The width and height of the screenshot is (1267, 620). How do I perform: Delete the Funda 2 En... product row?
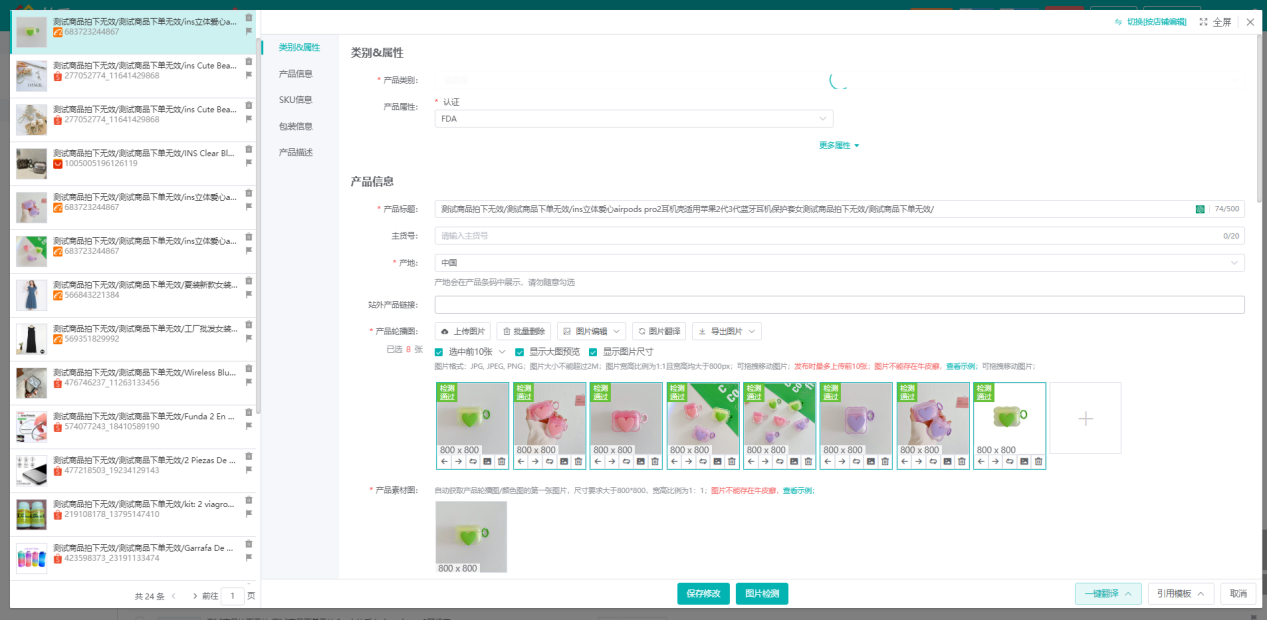tap(249, 414)
